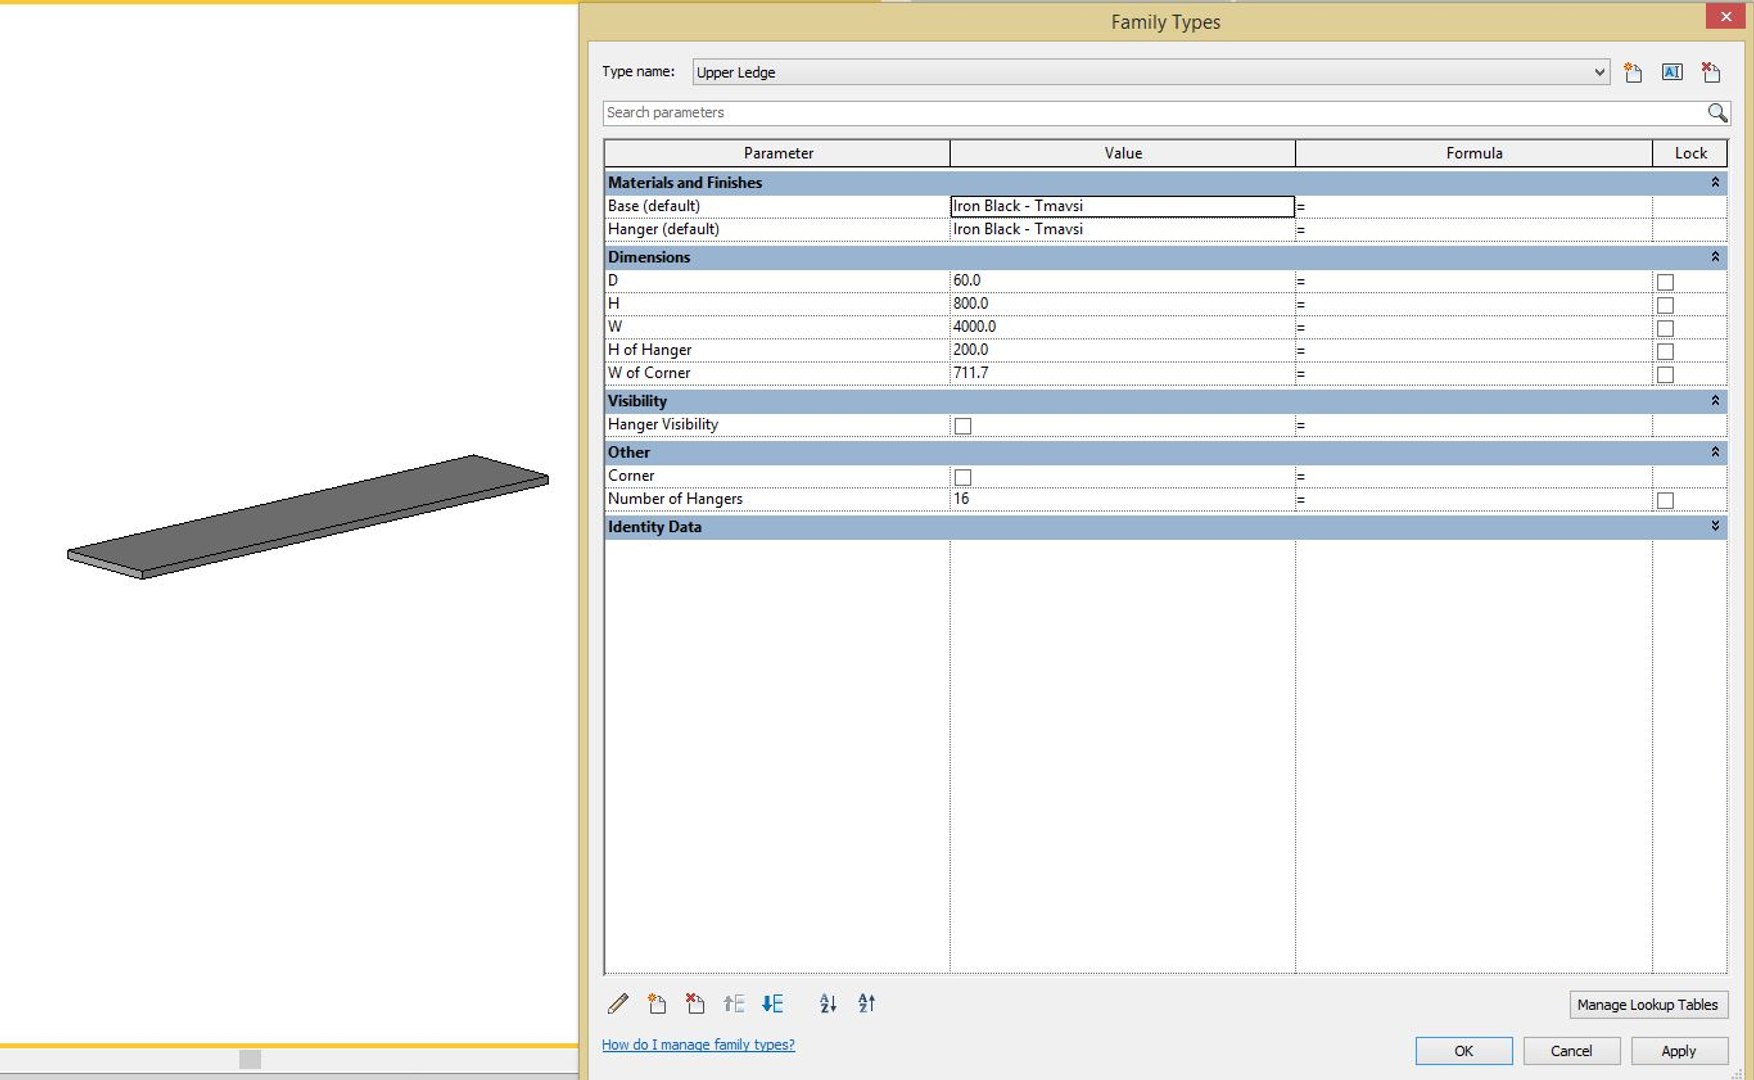Toggle the lock checkbox for H of Hanger
Screen dimensions: 1754x1080
click(1665, 351)
